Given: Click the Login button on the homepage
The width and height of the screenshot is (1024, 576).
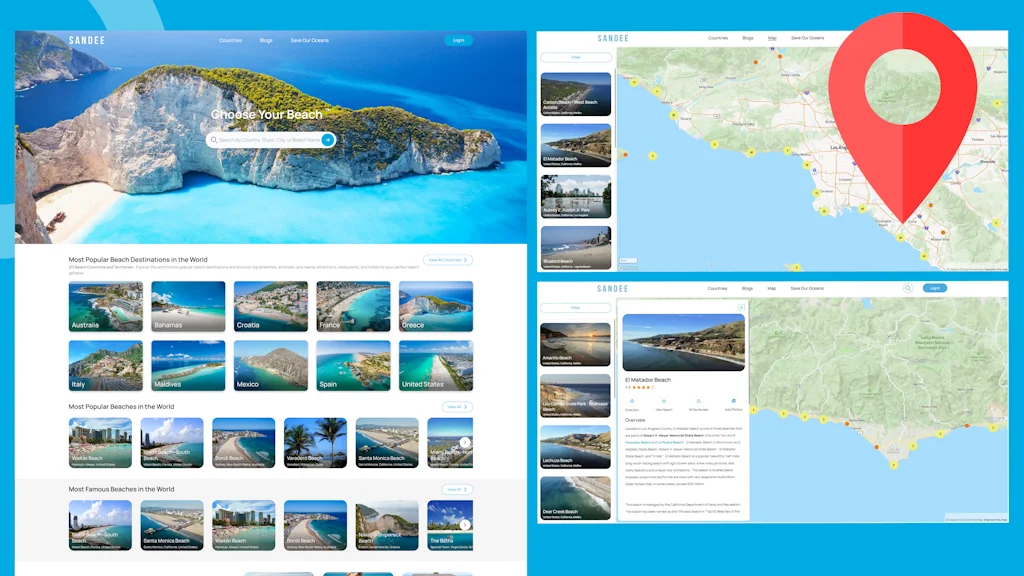Looking at the screenshot, I should point(458,41).
